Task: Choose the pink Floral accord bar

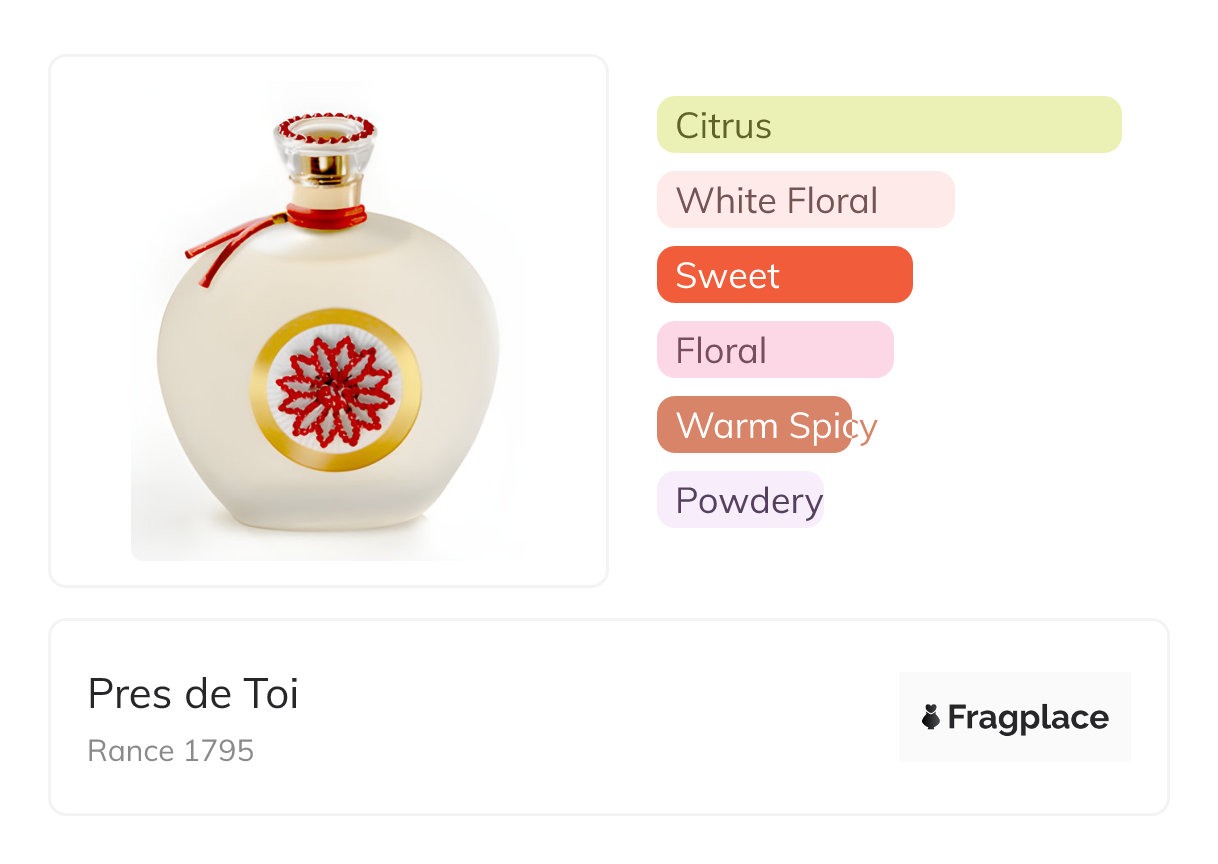Action: click(774, 350)
